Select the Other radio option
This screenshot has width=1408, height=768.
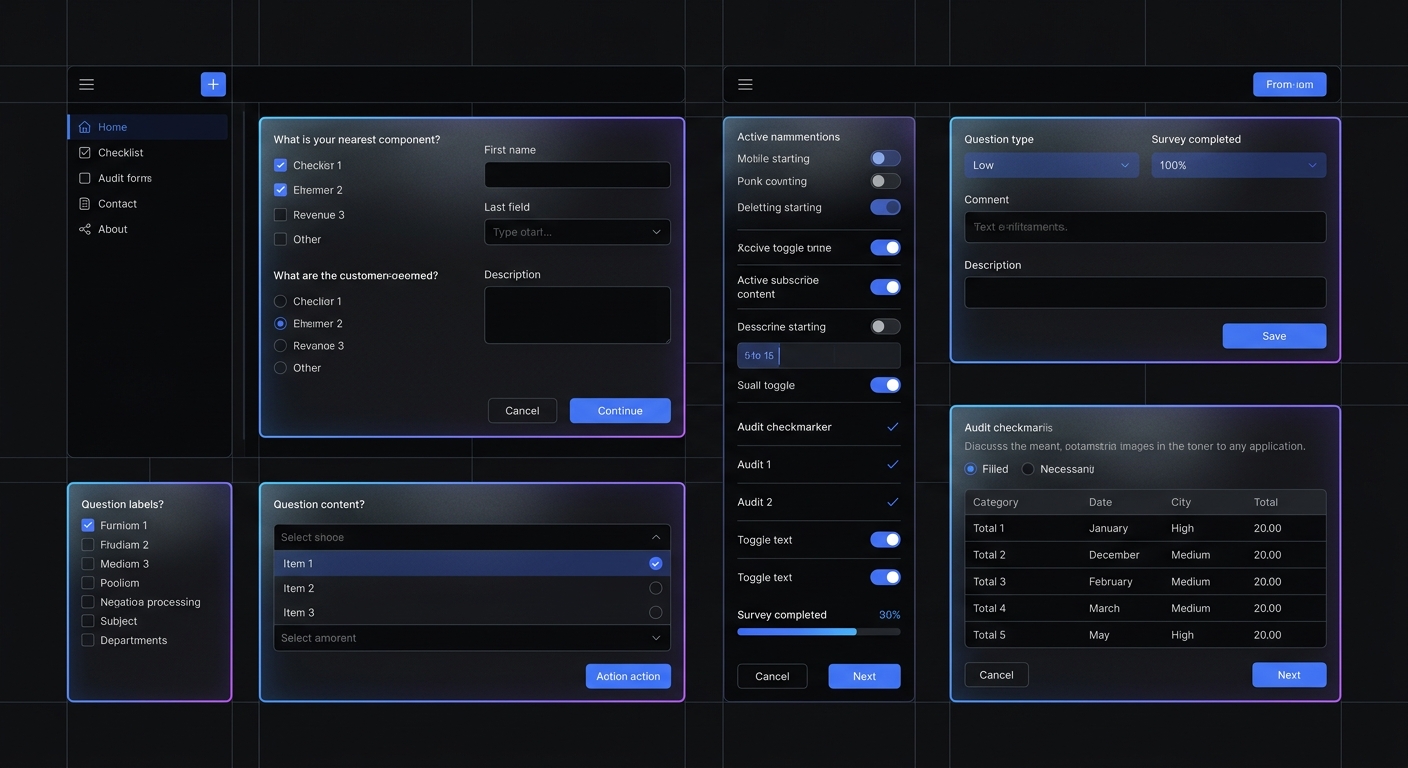tap(280, 368)
